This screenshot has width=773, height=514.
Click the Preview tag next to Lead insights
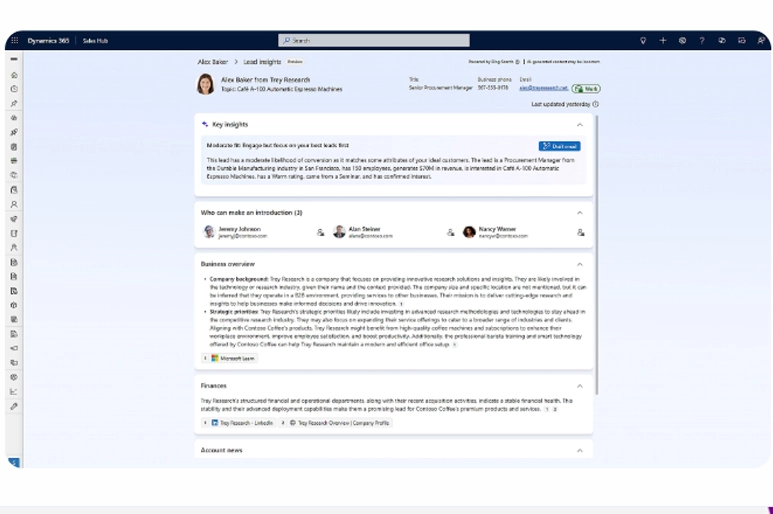[295, 62]
